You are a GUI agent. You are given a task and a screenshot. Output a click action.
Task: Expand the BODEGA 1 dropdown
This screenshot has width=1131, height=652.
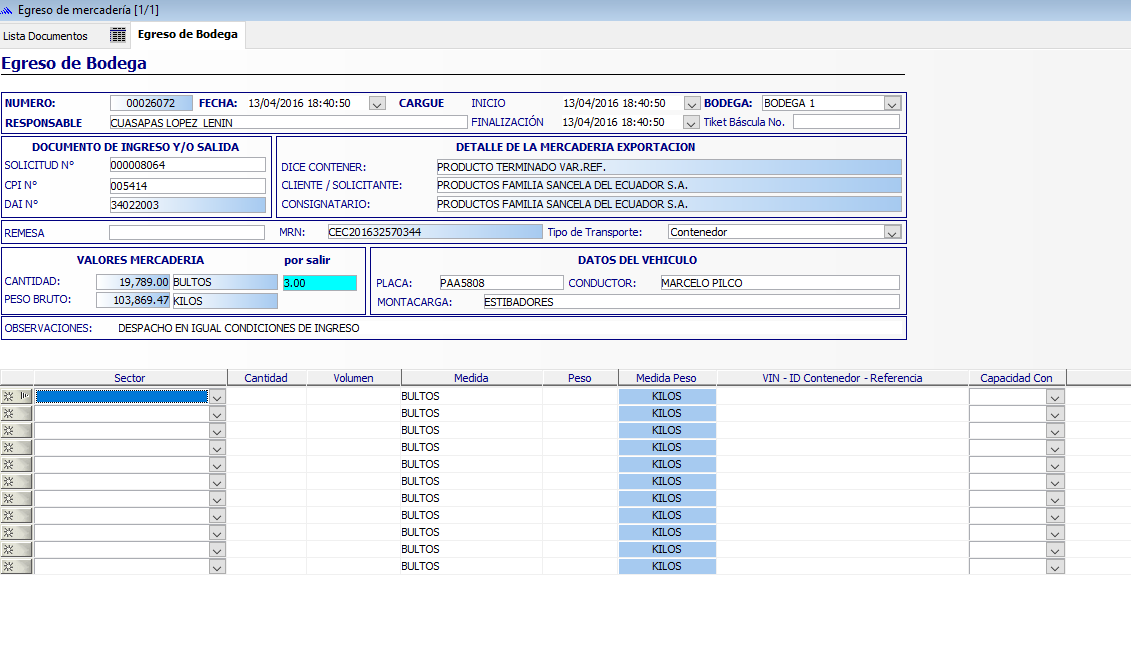pos(892,104)
